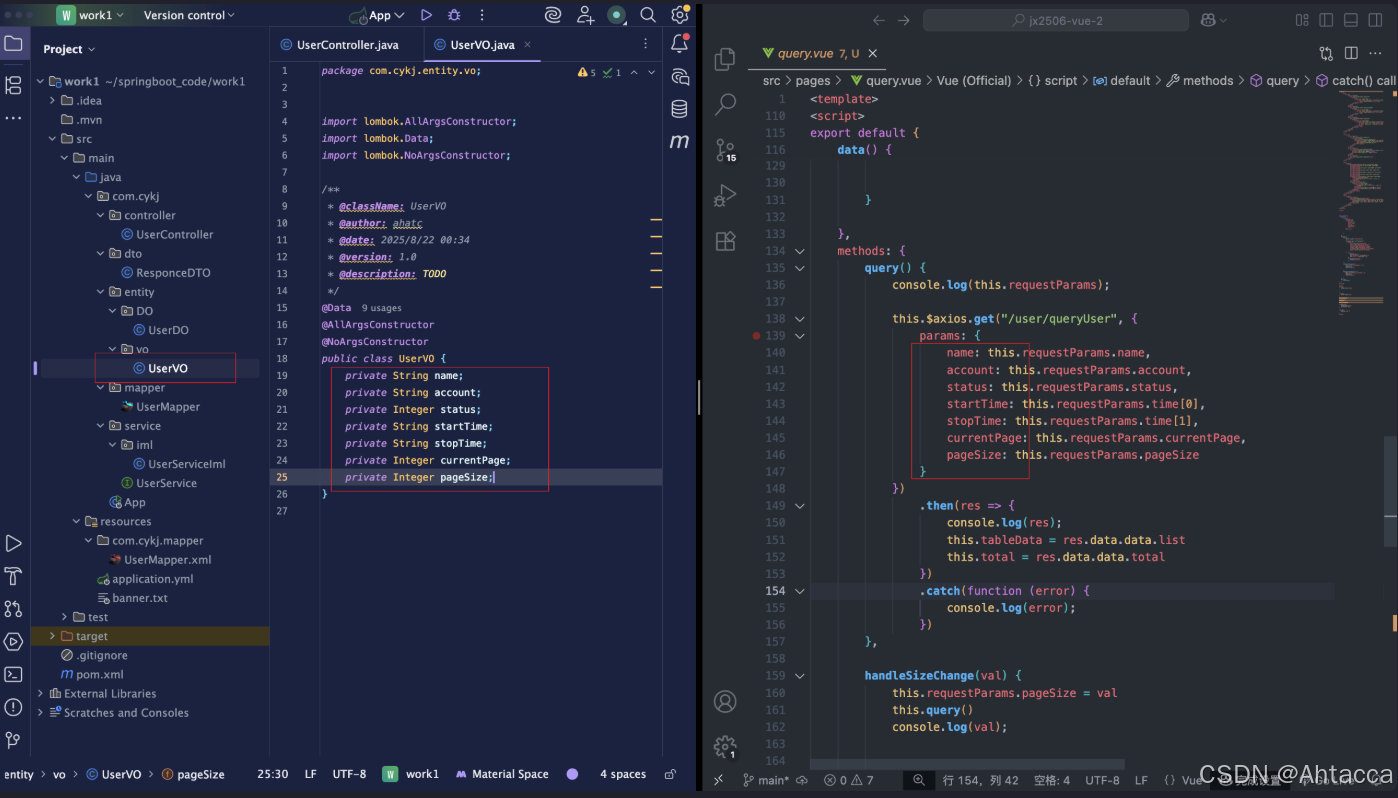The image size is (1398, 798).
Task: Fold the methods block at line 134
Action: tap(799, 251)
